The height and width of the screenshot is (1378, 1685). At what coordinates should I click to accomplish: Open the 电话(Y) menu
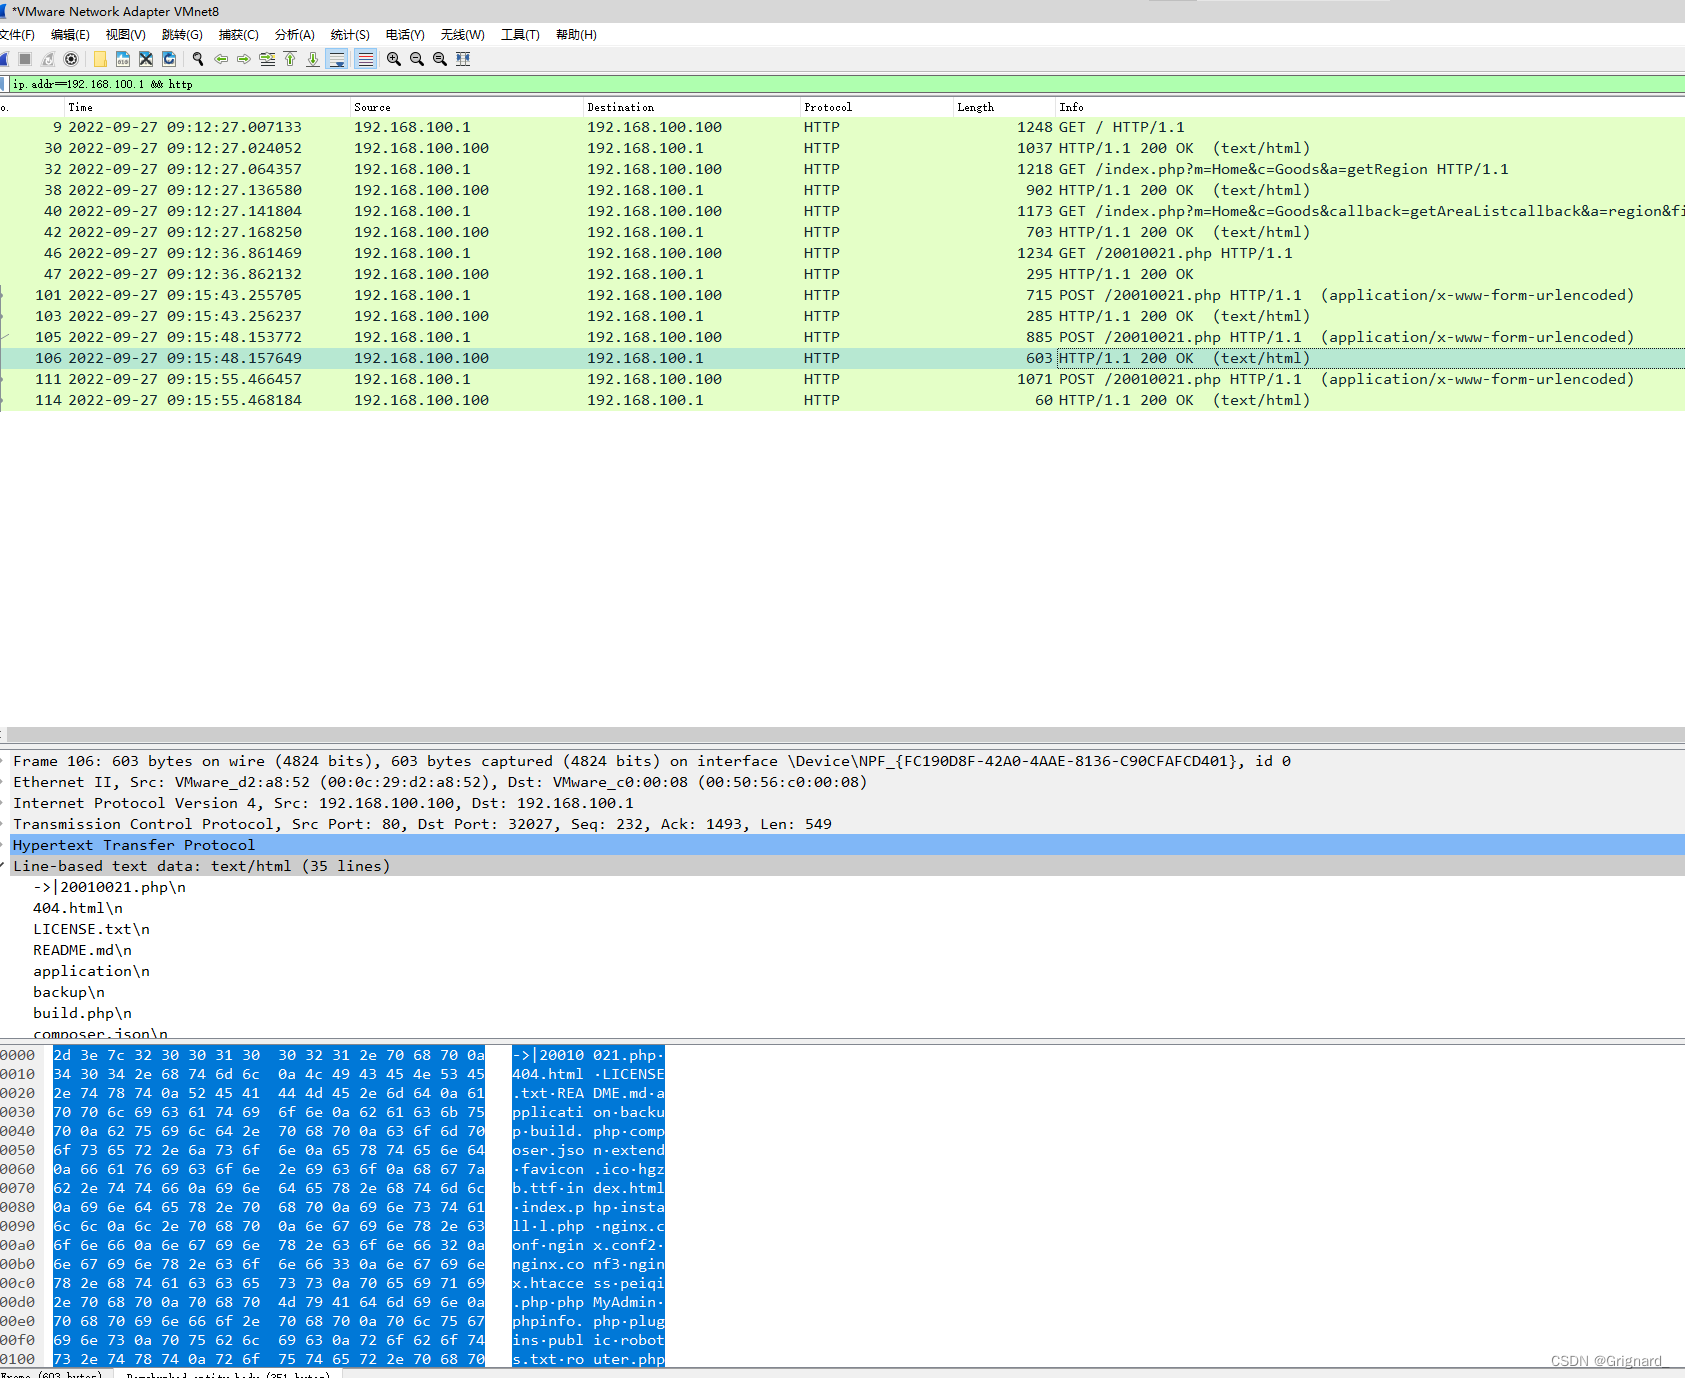tap(405, 35)
